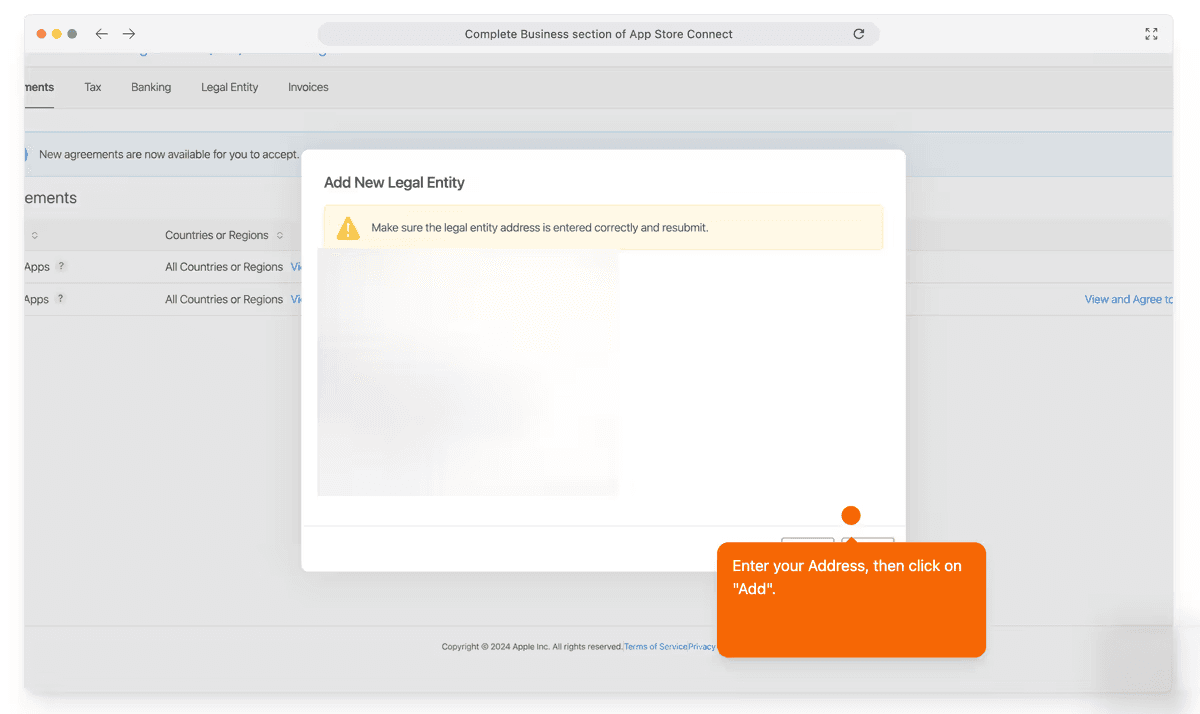Image resolution: width=1200 pixels, height=714 pixels.
Task: Click the browser back arrow
Action: [101, 33]
